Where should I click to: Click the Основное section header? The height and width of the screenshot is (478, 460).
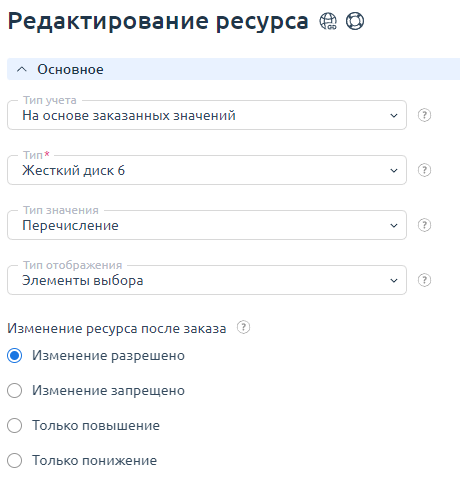tap(233, 69)
